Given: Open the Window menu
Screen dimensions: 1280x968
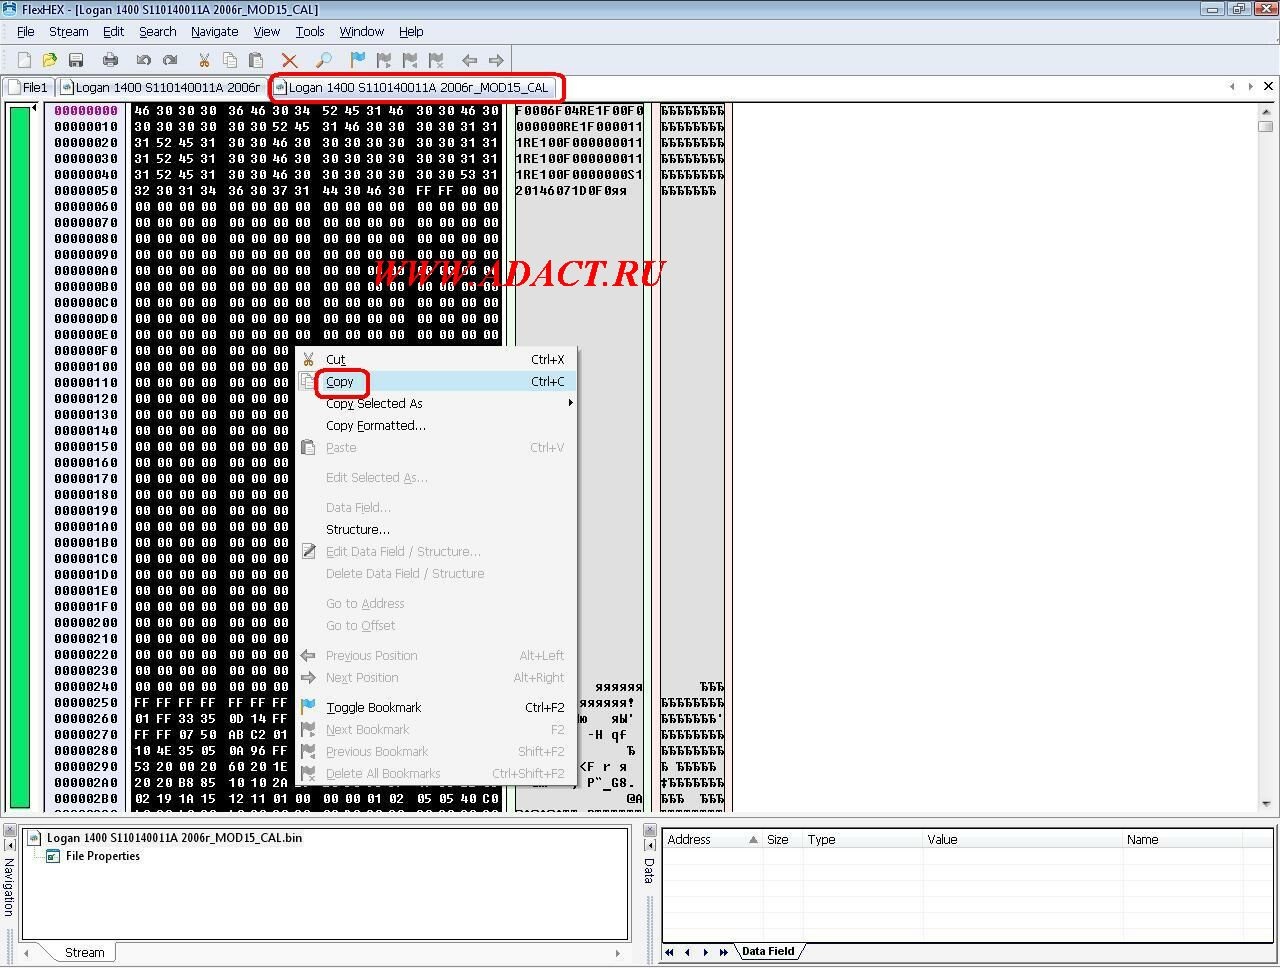Looking at the screenshot, I should (362, 32).
